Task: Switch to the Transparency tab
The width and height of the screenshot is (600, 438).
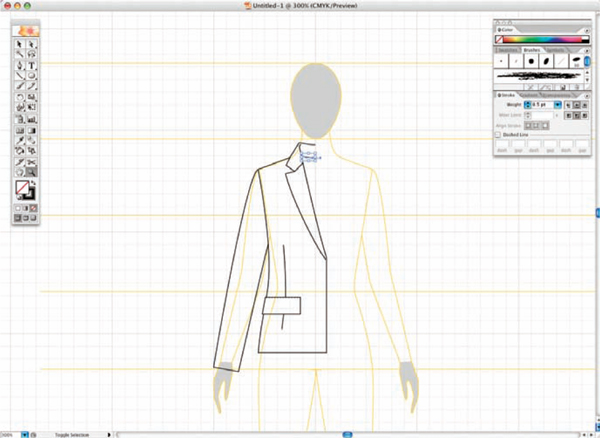Action: pos(556,95)
